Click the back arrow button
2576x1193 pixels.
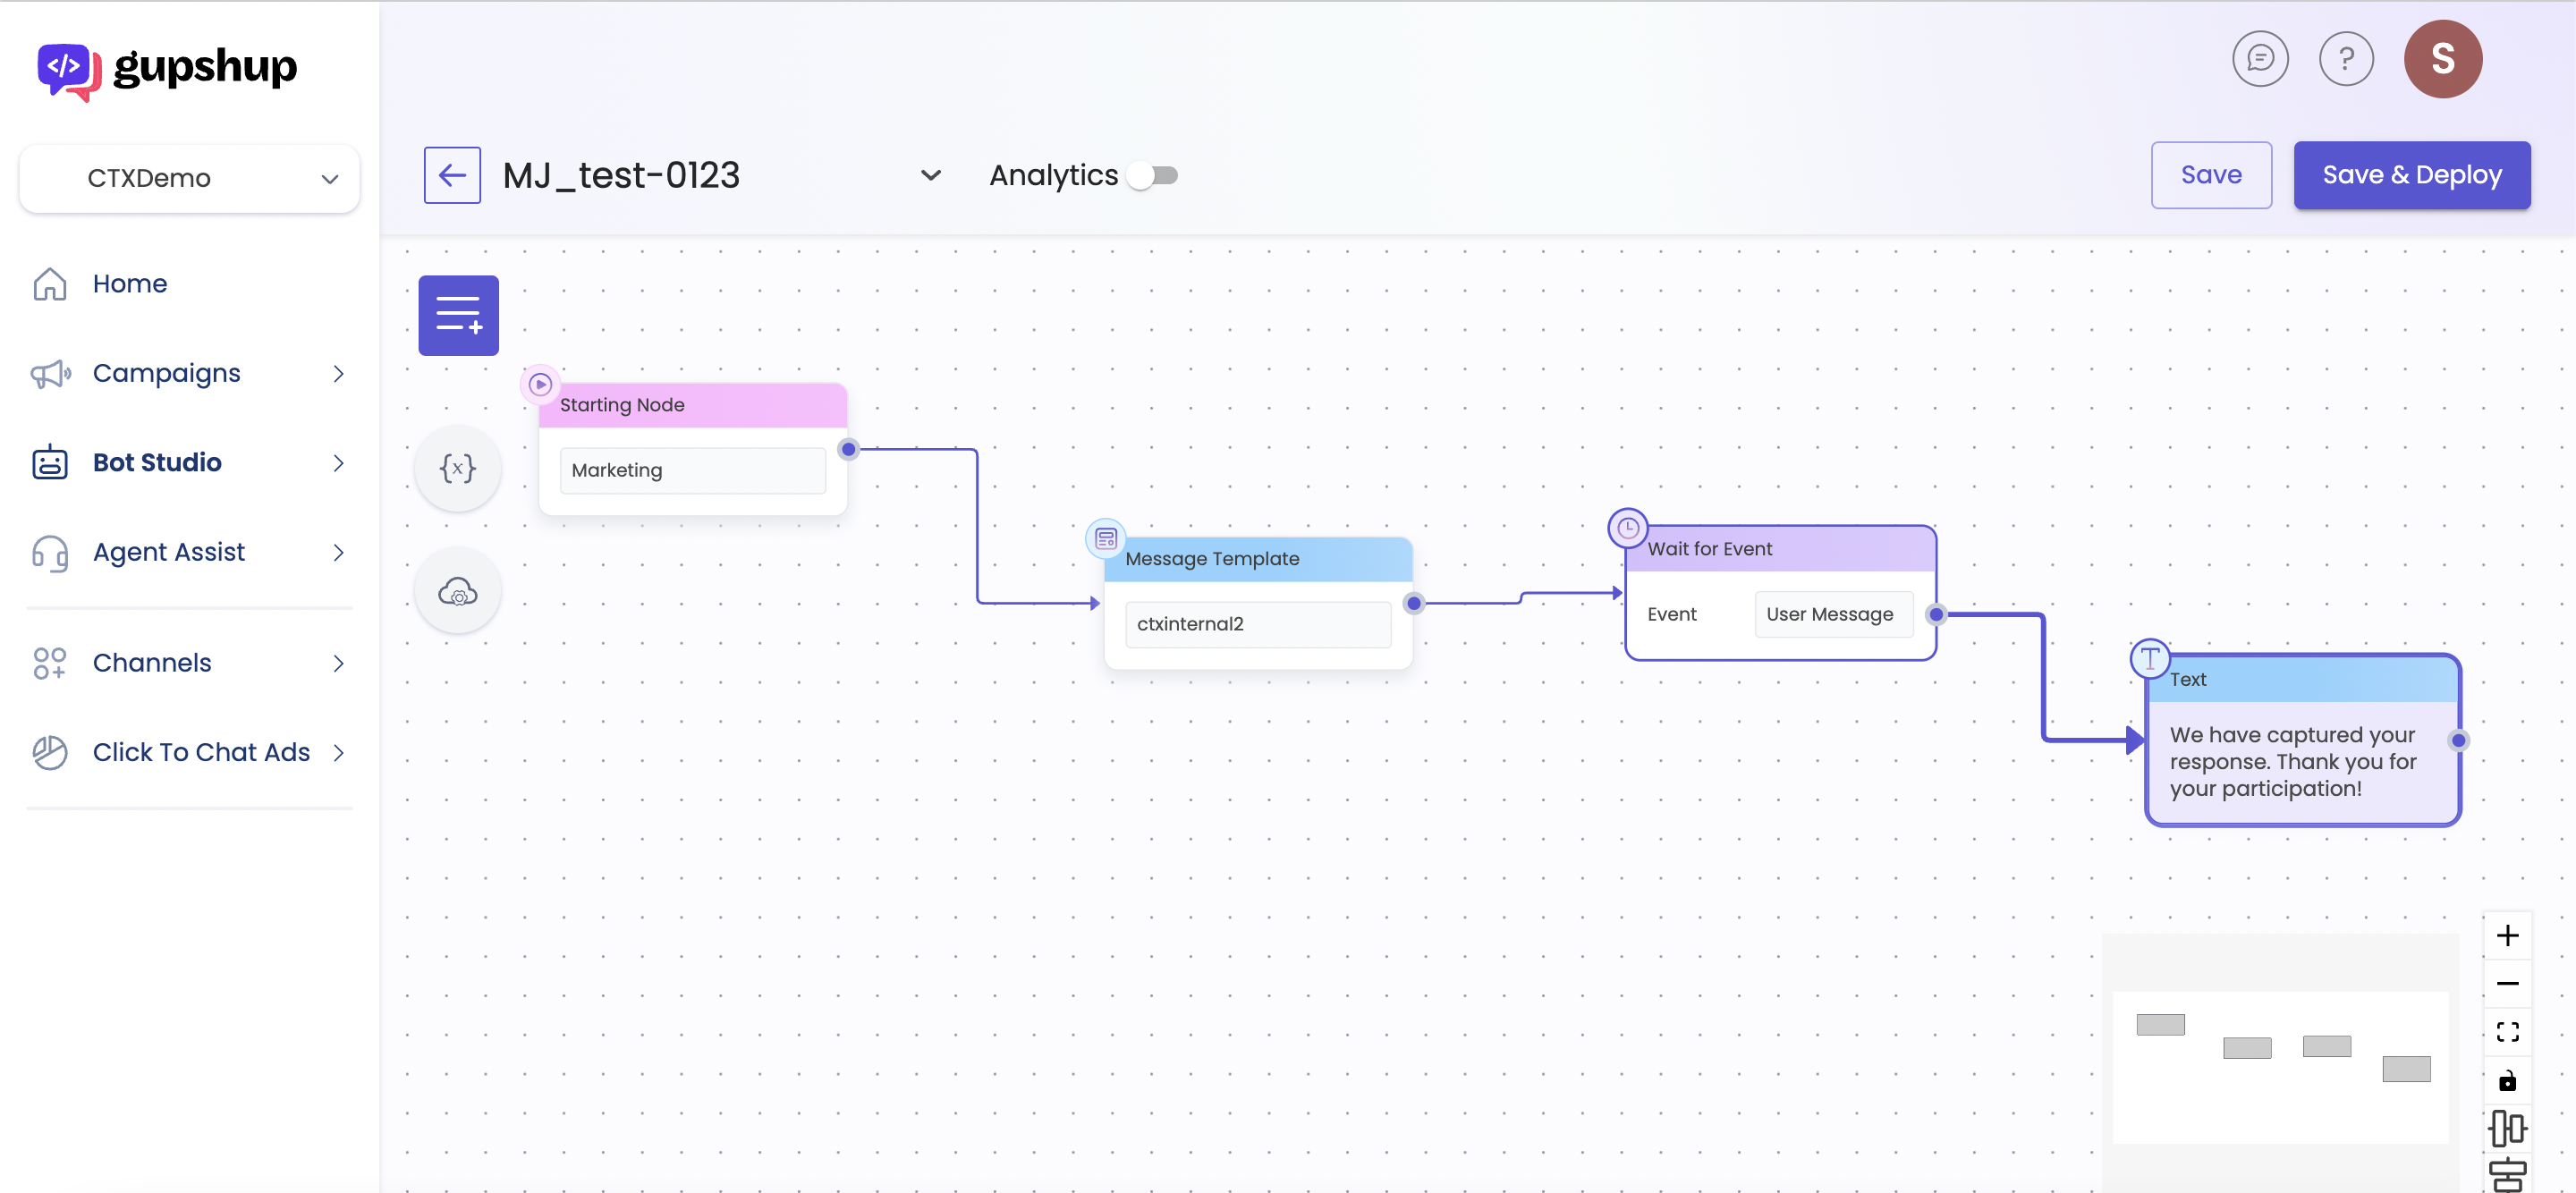point(452,176)
